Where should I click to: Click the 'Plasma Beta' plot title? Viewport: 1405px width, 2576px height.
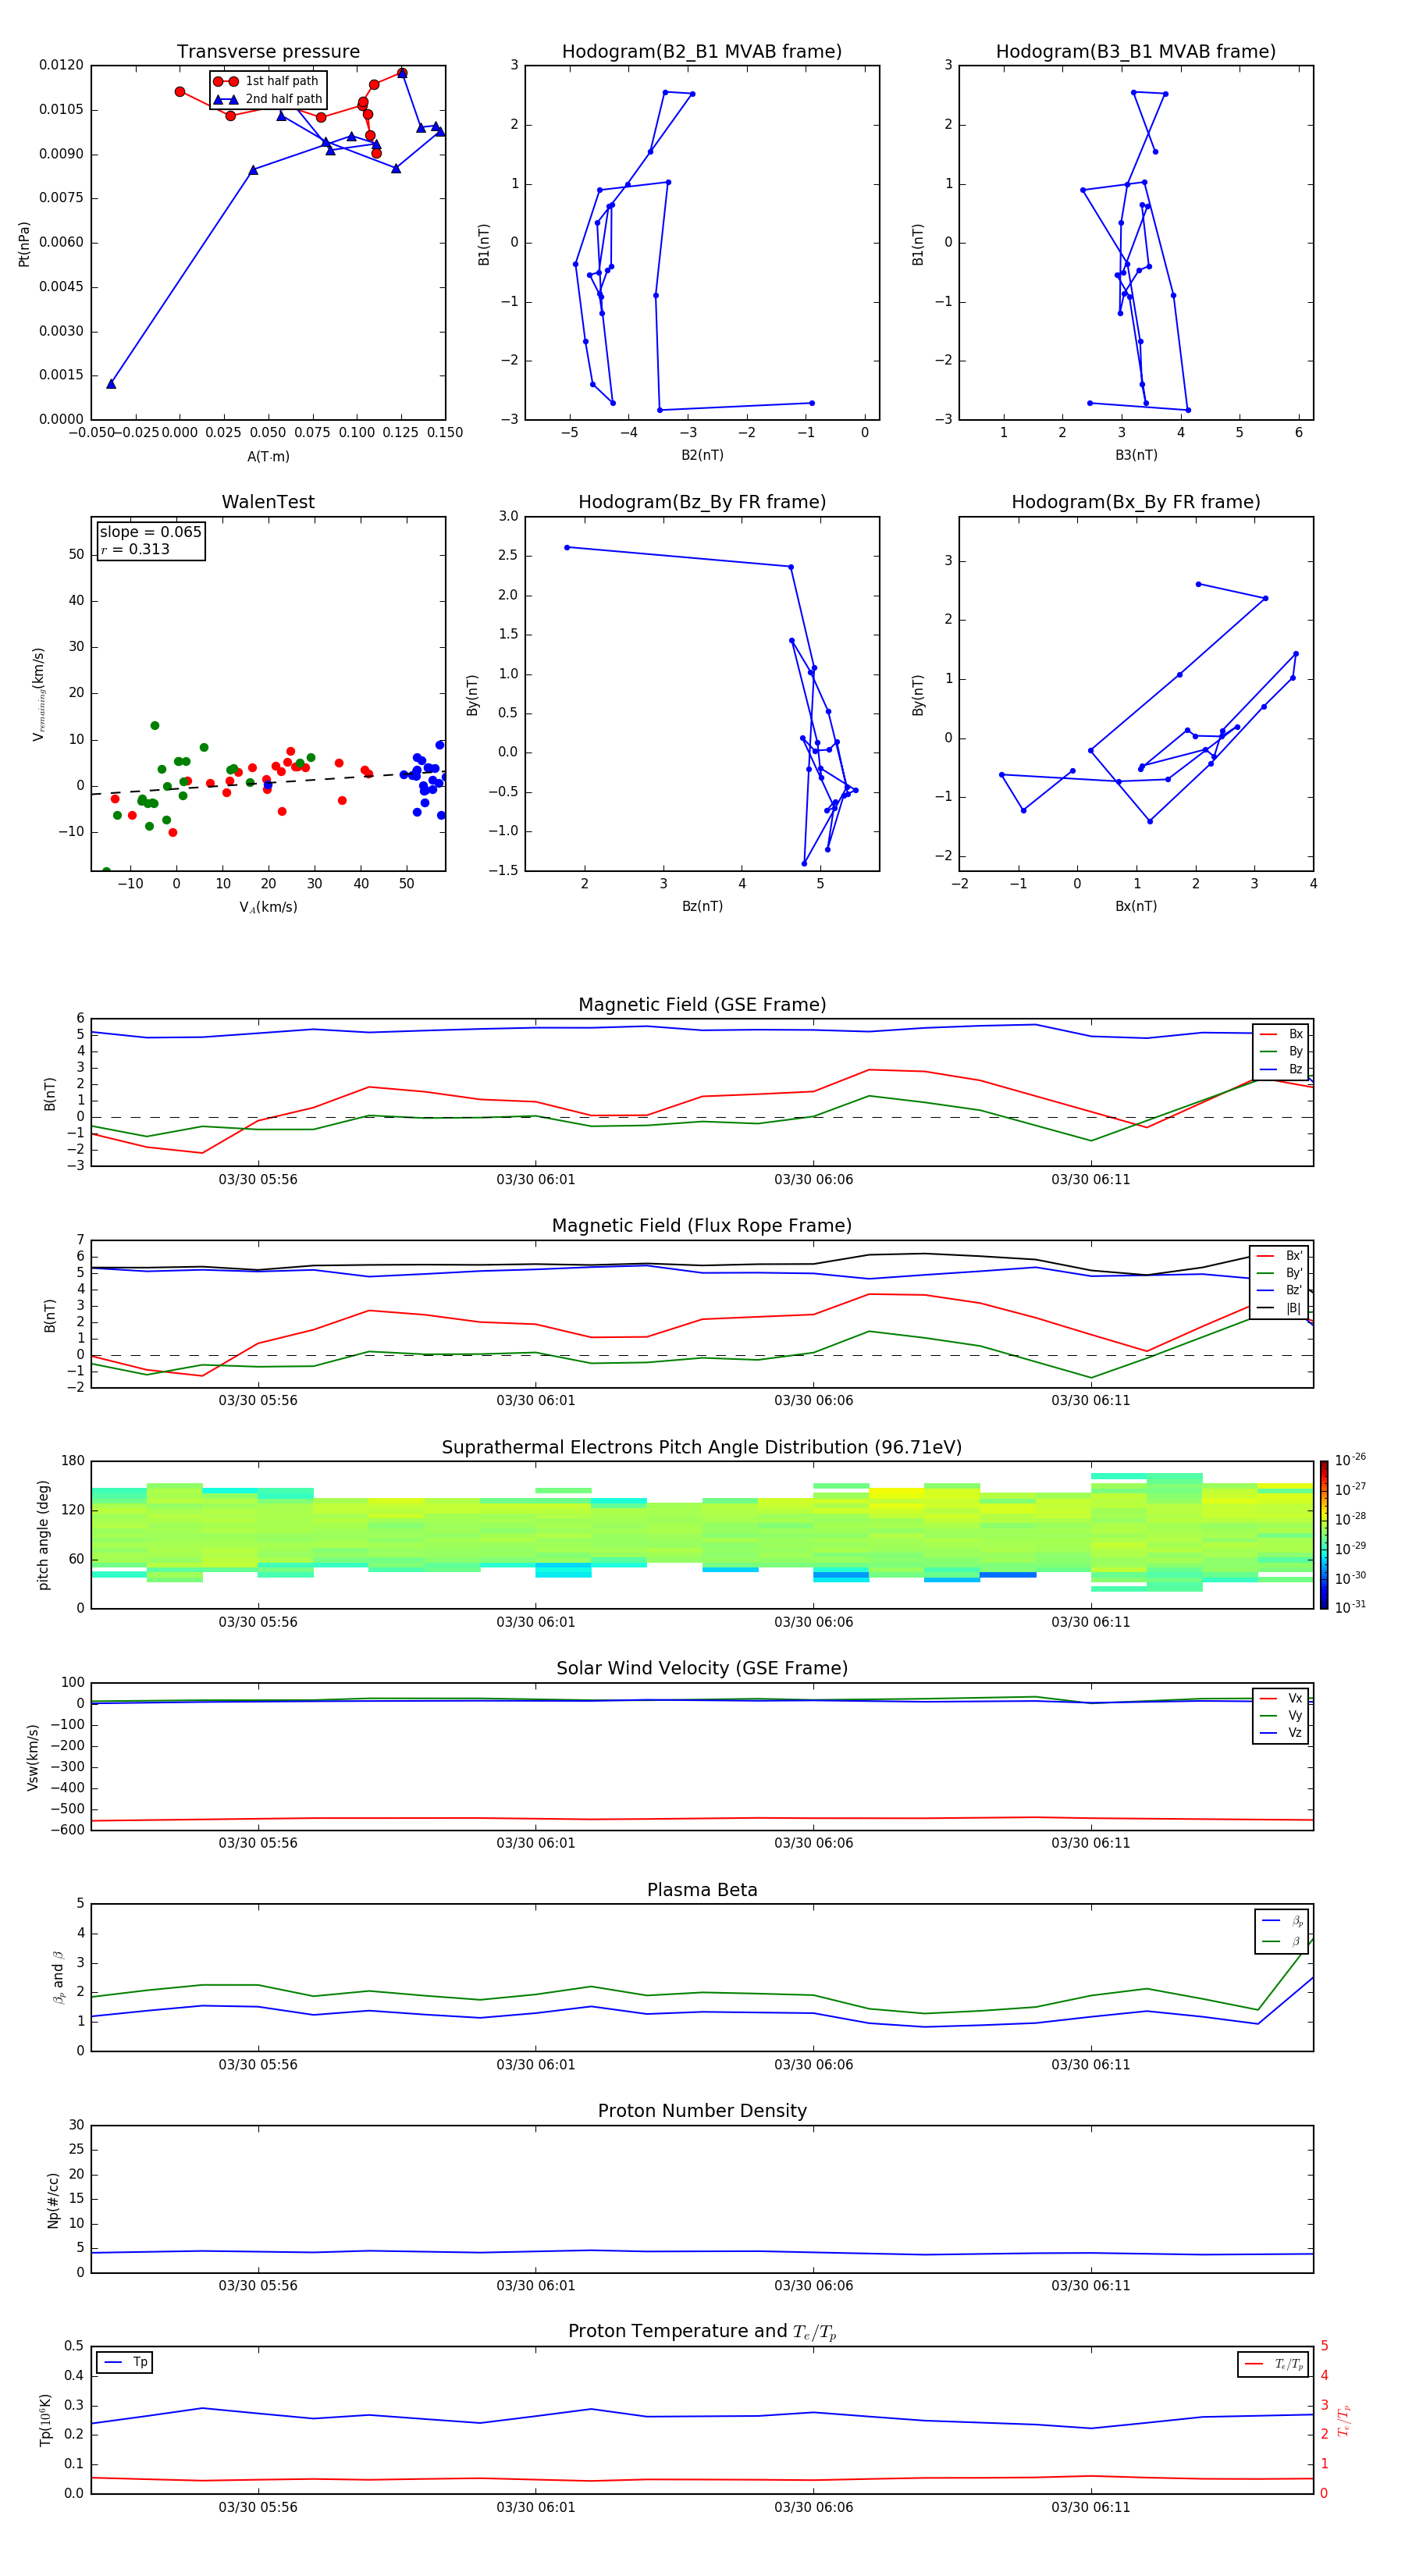pyautogui.click(x=702, y=1891)
